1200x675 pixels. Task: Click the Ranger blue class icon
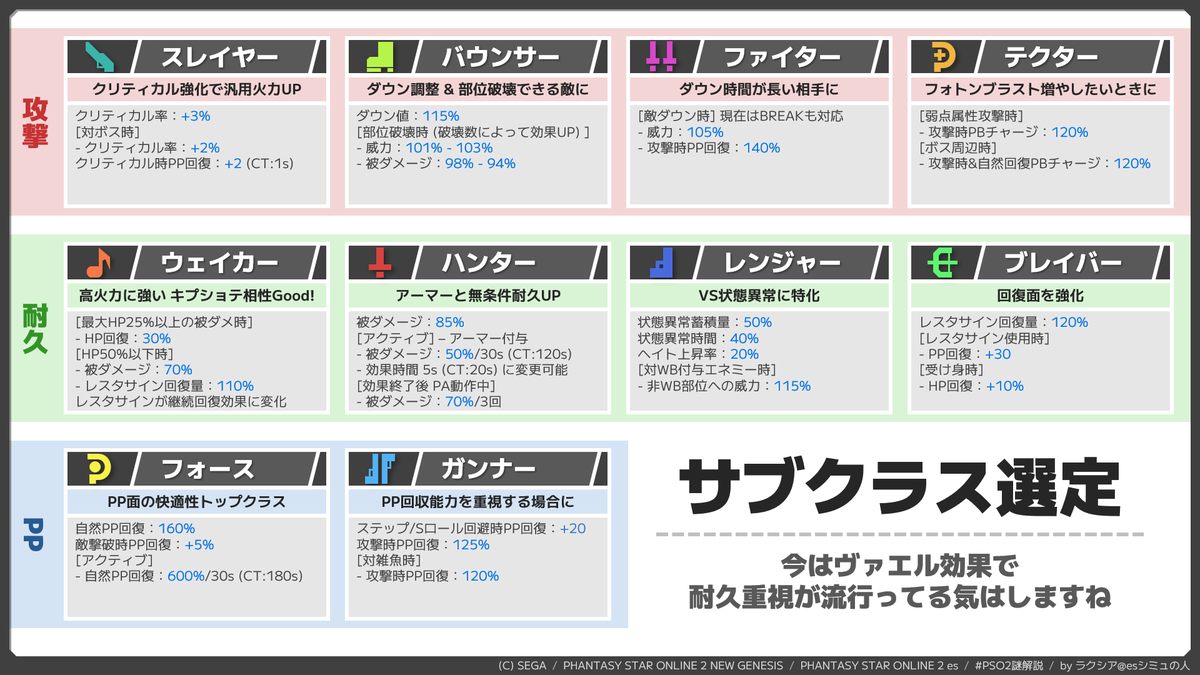[663, 263]
